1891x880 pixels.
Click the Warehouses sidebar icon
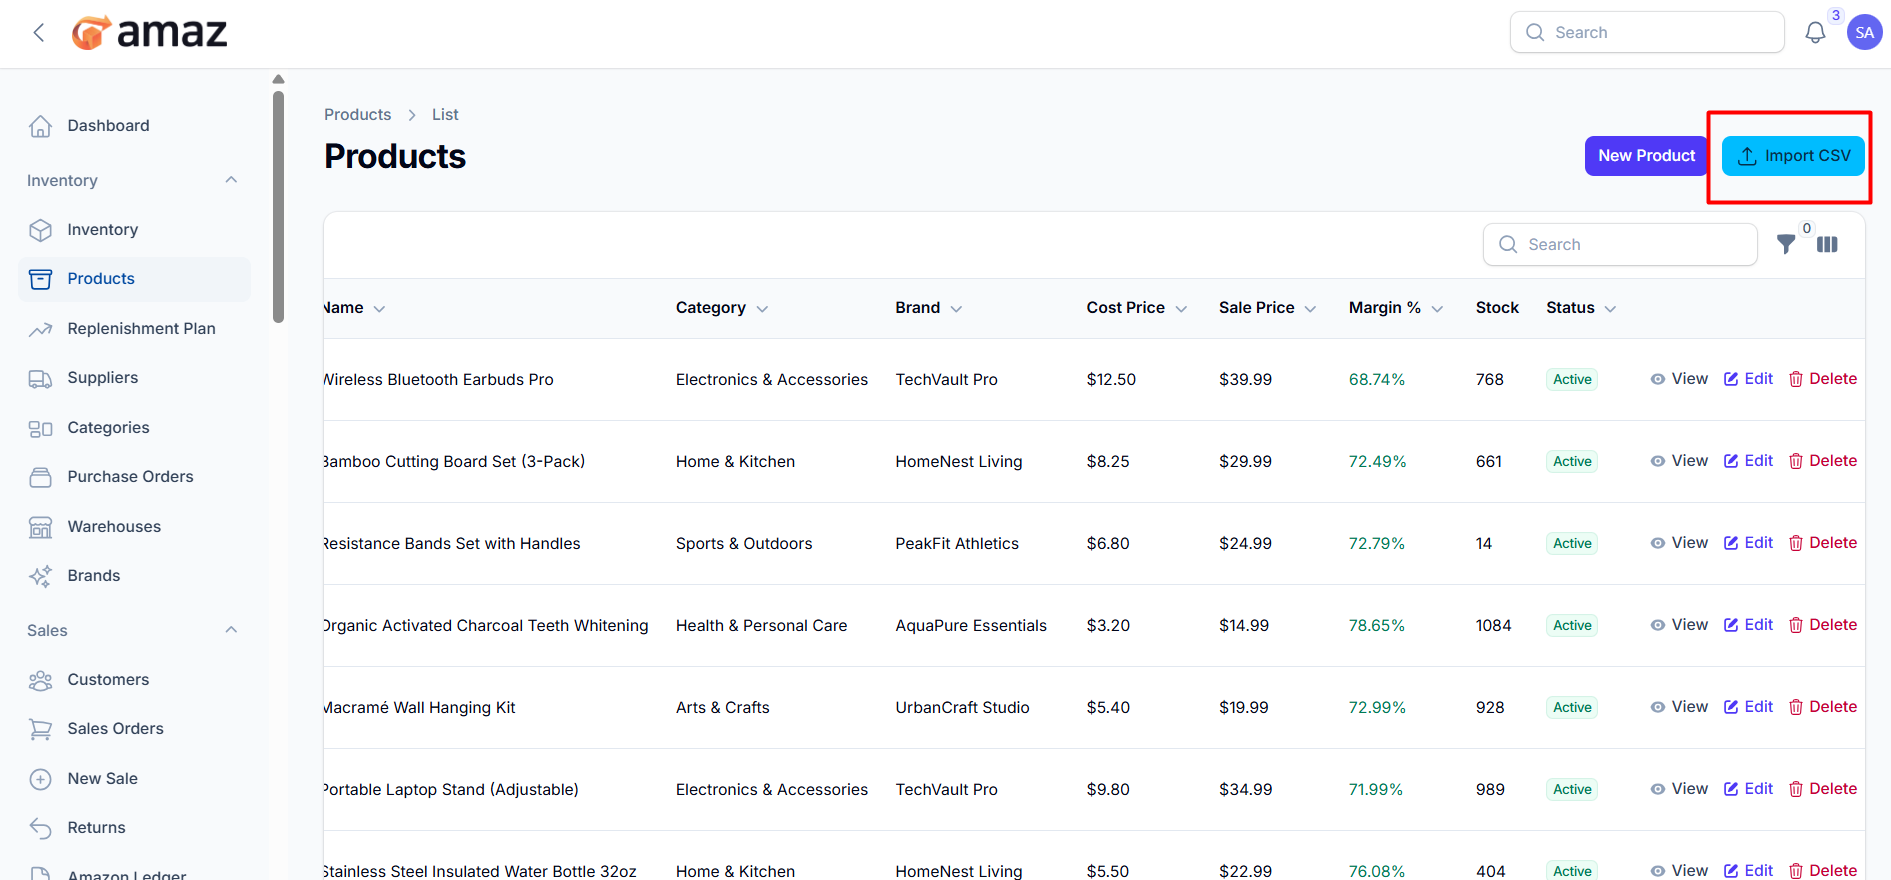(x=41, y=527)
